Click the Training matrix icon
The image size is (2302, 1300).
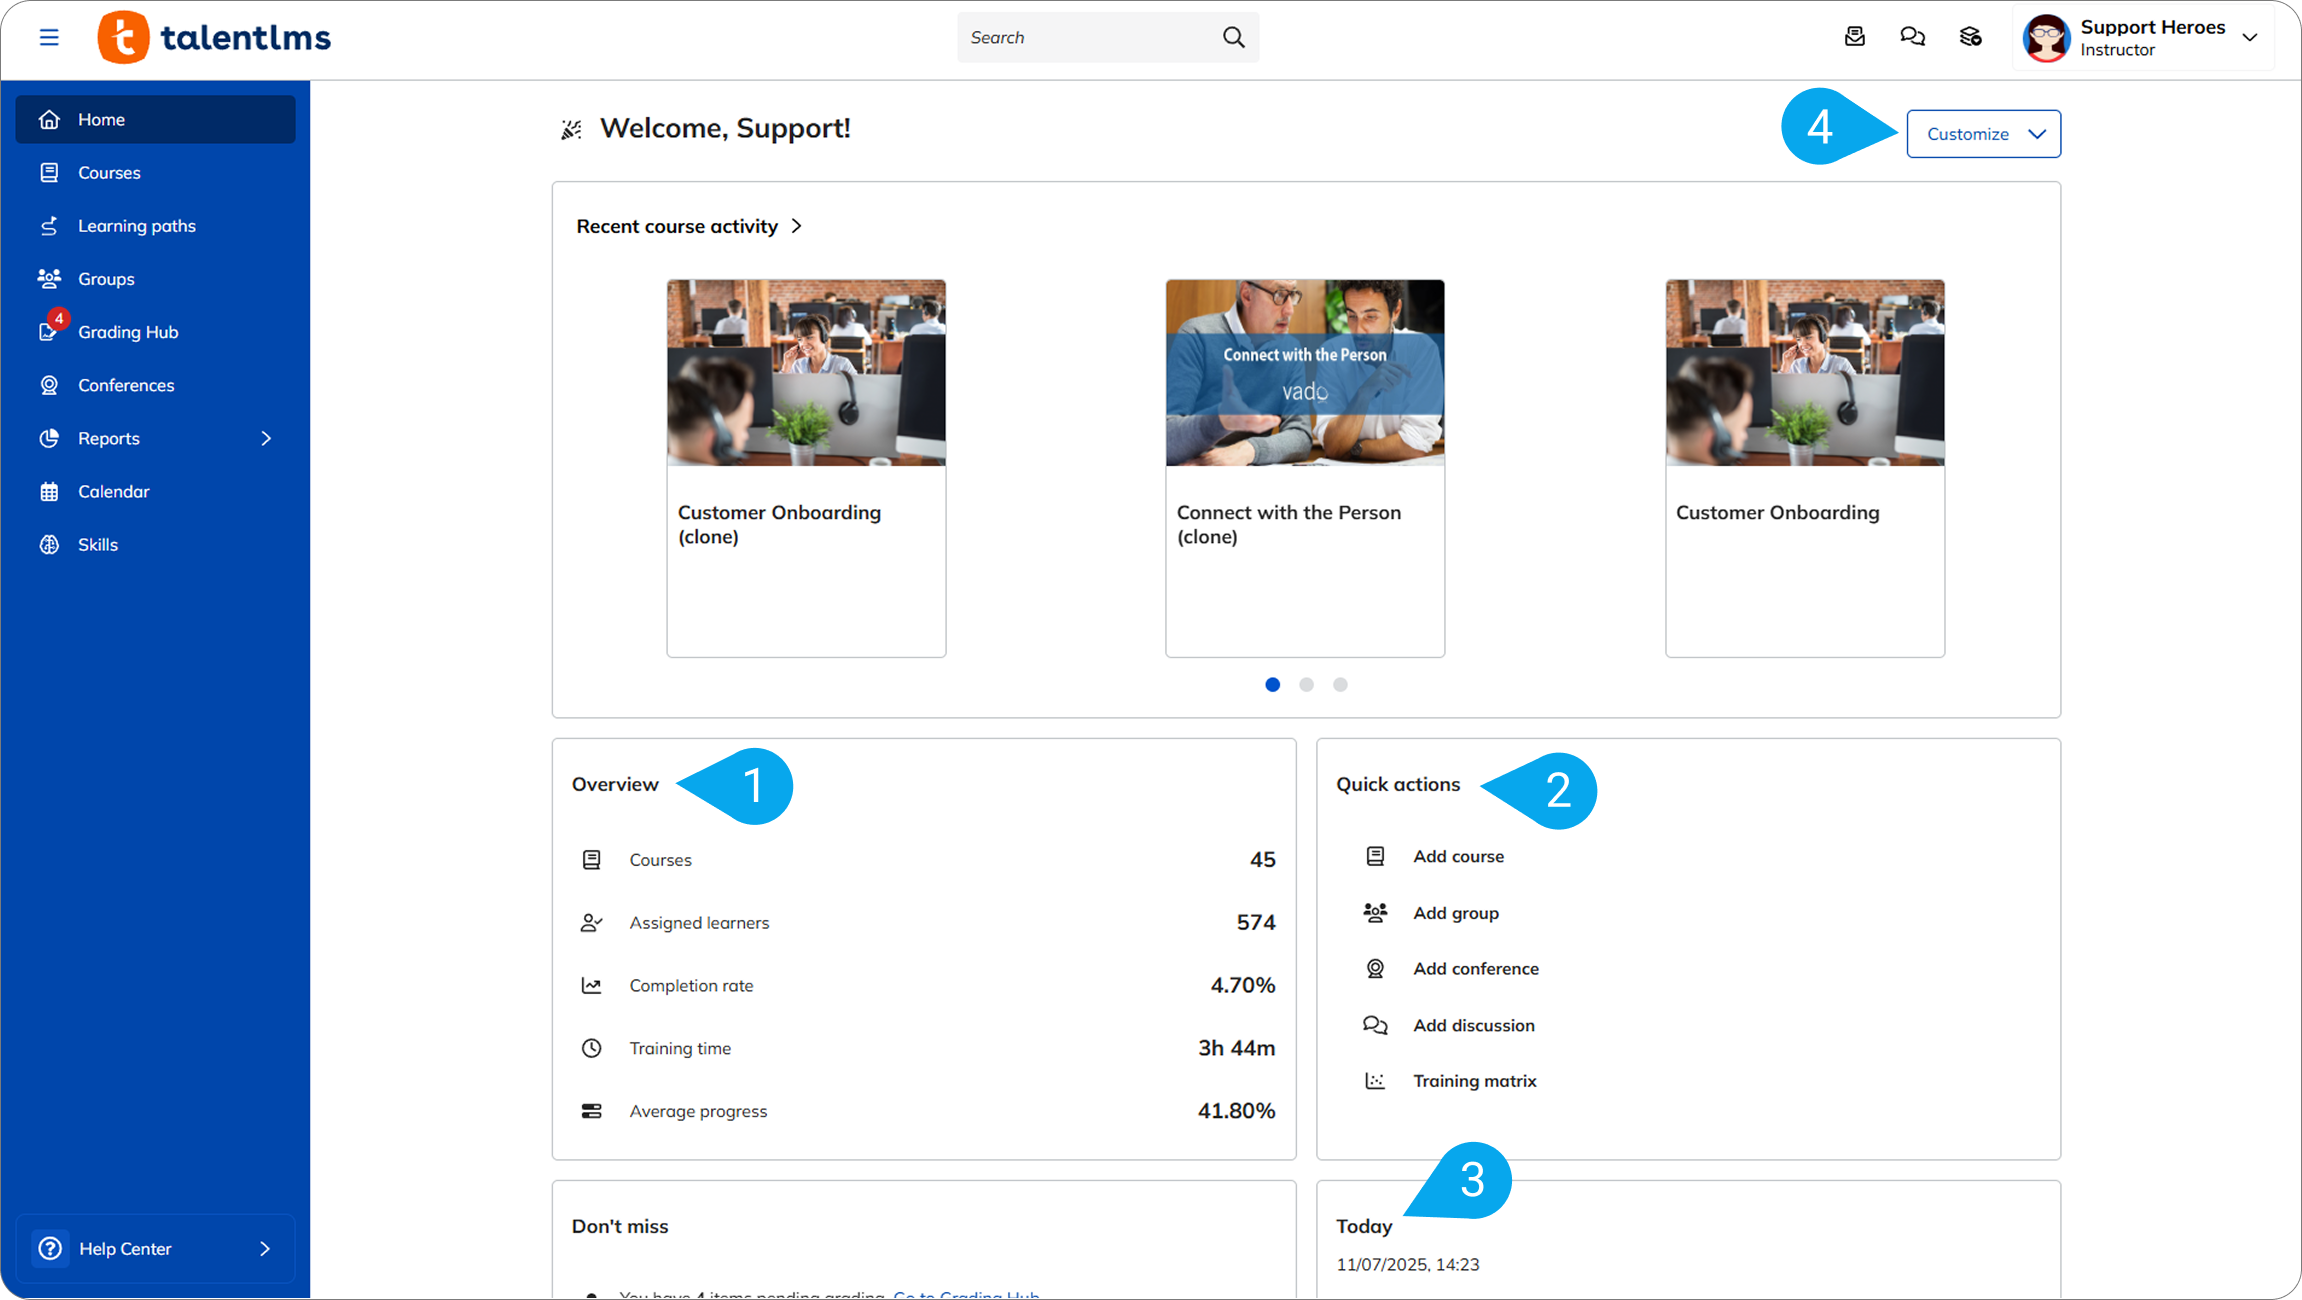tap(1375, 1081)
